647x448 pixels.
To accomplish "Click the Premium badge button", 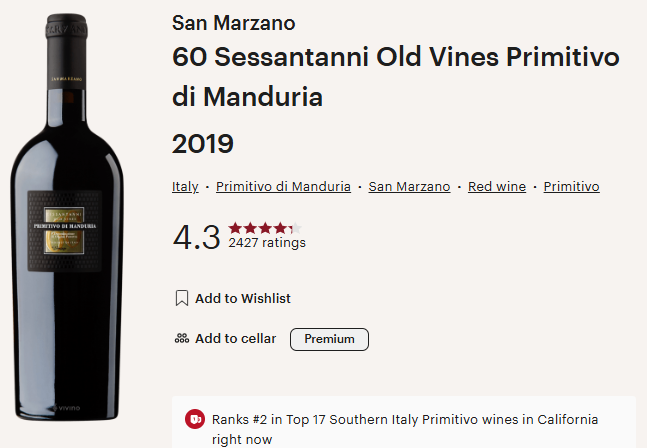I will pyautogui.click(x=329, y=339).
